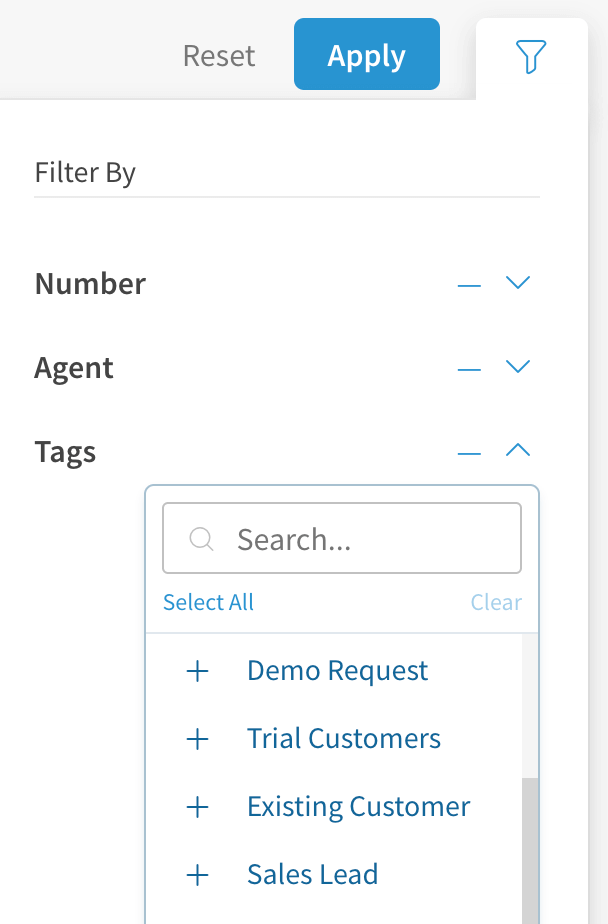Choose the Trial Customers tag

coord(343,739)
